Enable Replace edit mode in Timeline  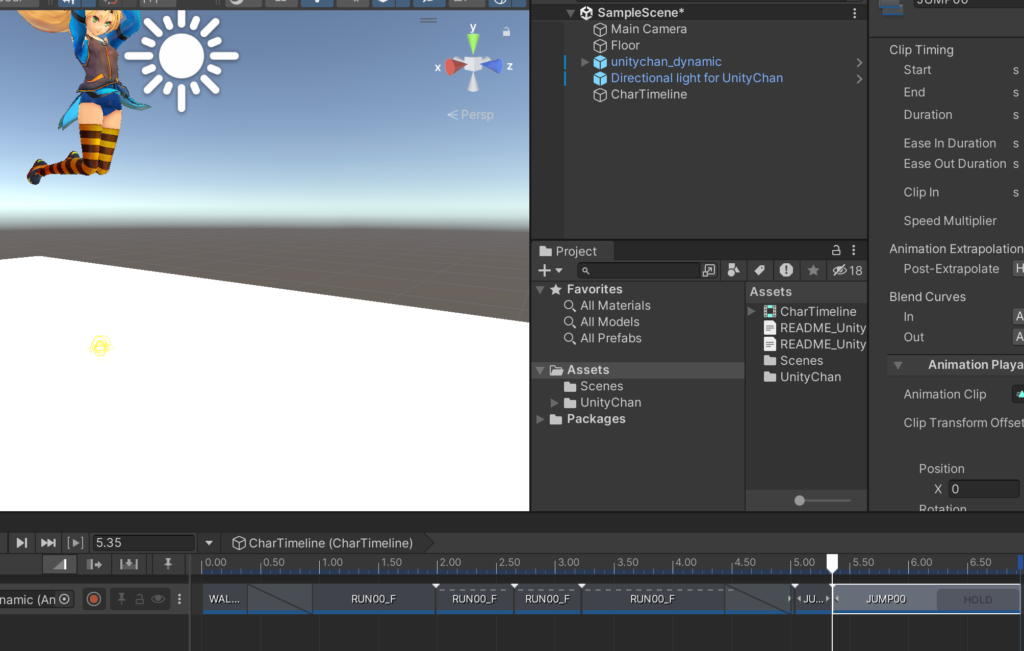click(129, 564)
